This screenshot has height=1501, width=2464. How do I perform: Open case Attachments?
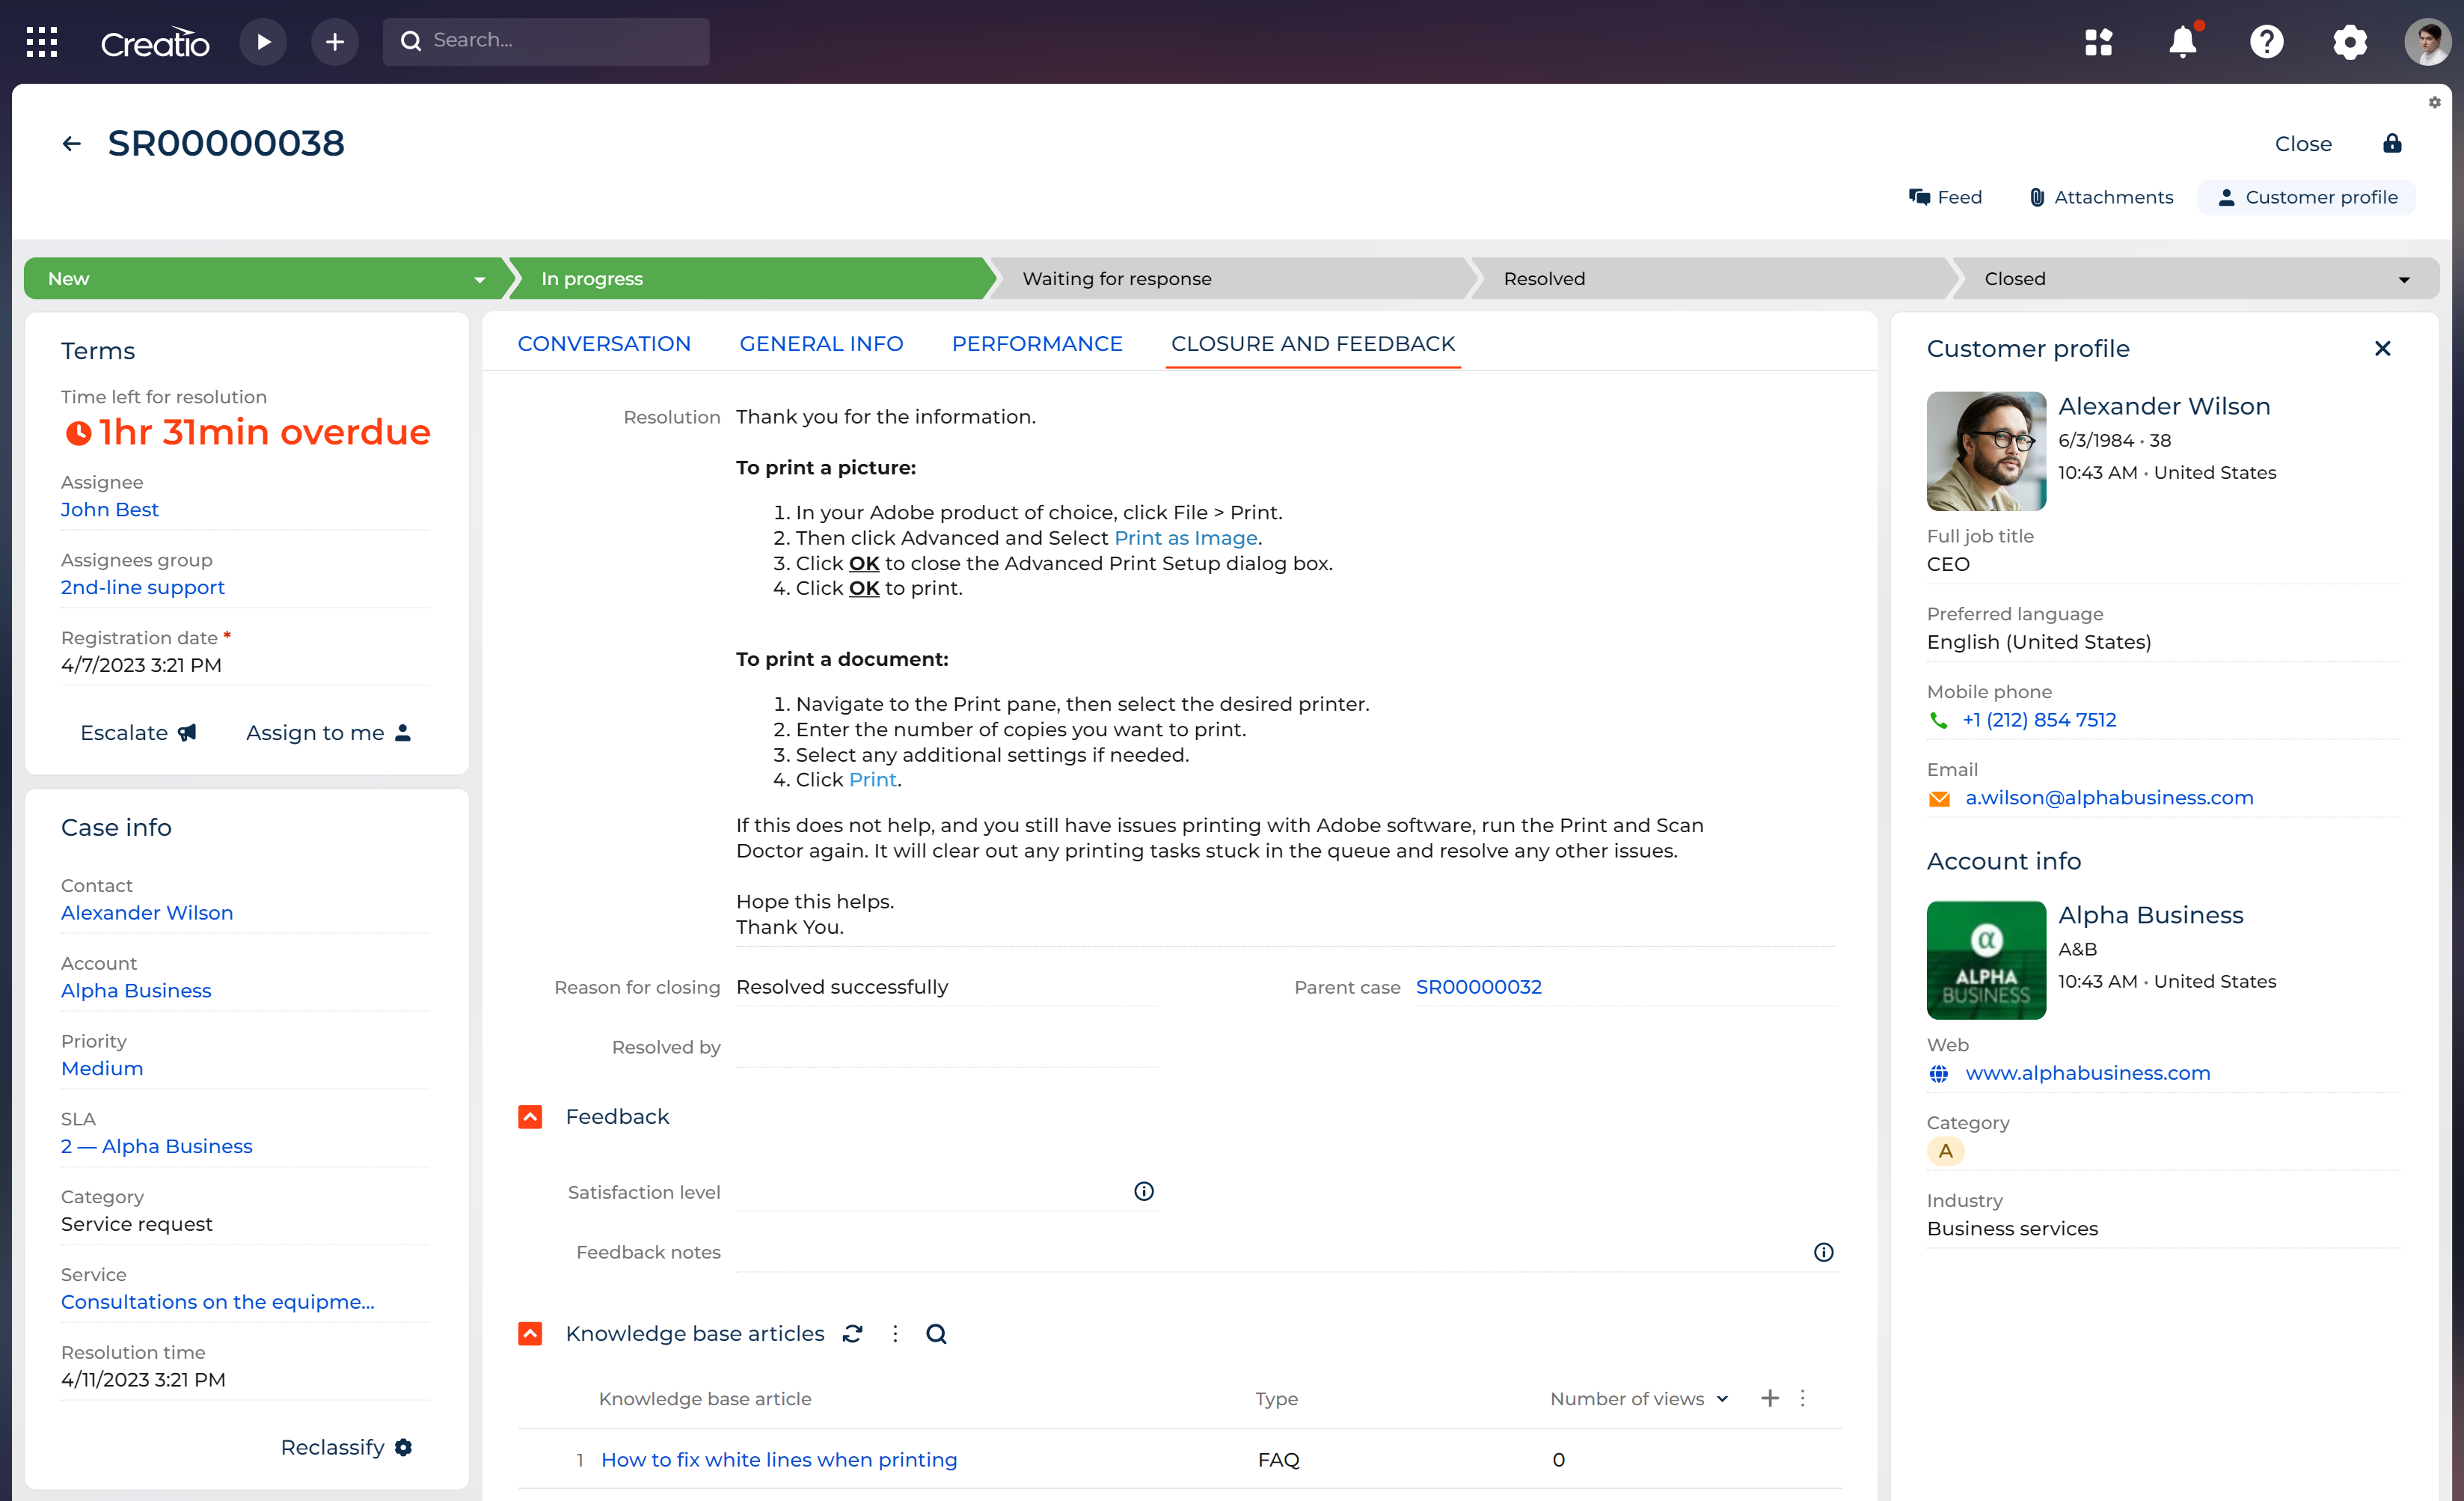pos(2100,197)
